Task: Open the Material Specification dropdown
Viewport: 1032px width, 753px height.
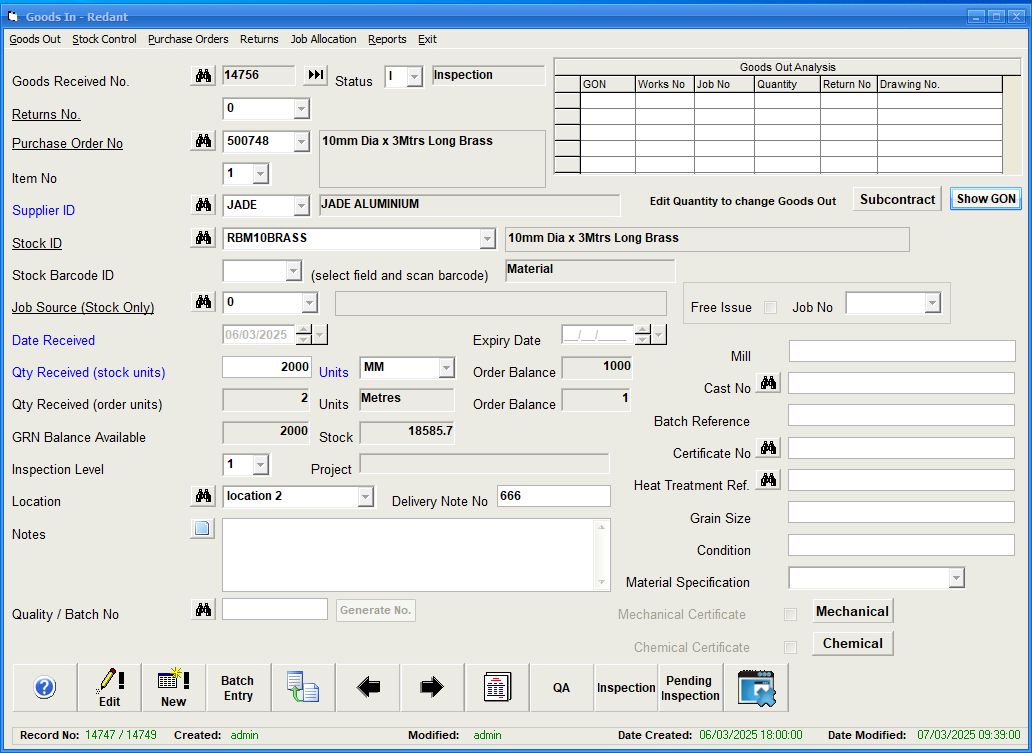Action: [956, 578]
